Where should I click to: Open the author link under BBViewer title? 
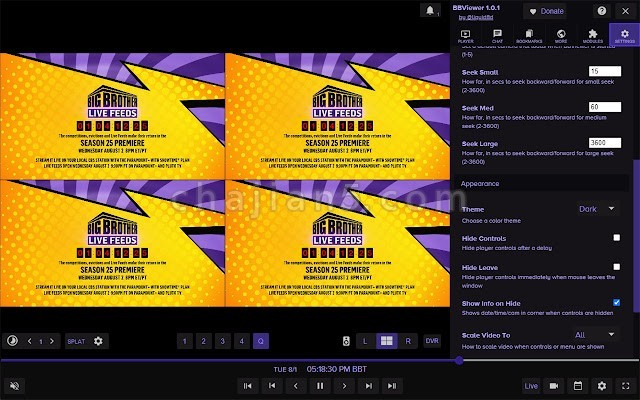click(476, 18)
